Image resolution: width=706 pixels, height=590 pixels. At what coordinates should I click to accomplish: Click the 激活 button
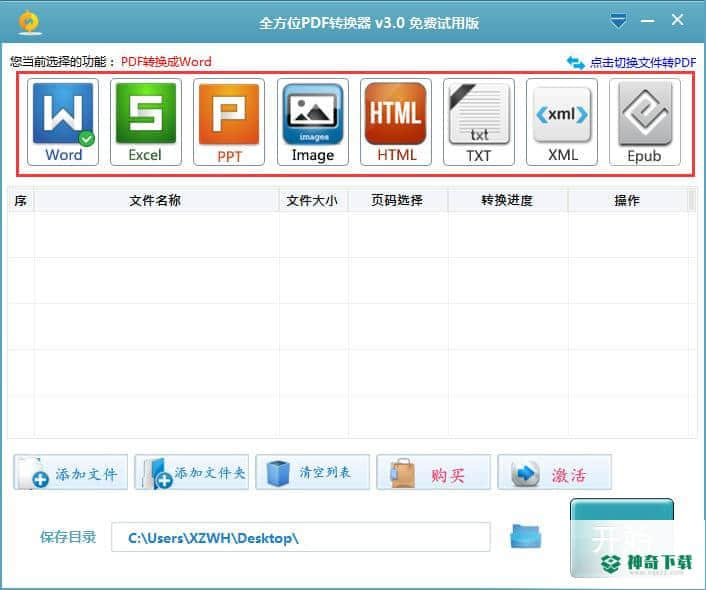(555, 472)
